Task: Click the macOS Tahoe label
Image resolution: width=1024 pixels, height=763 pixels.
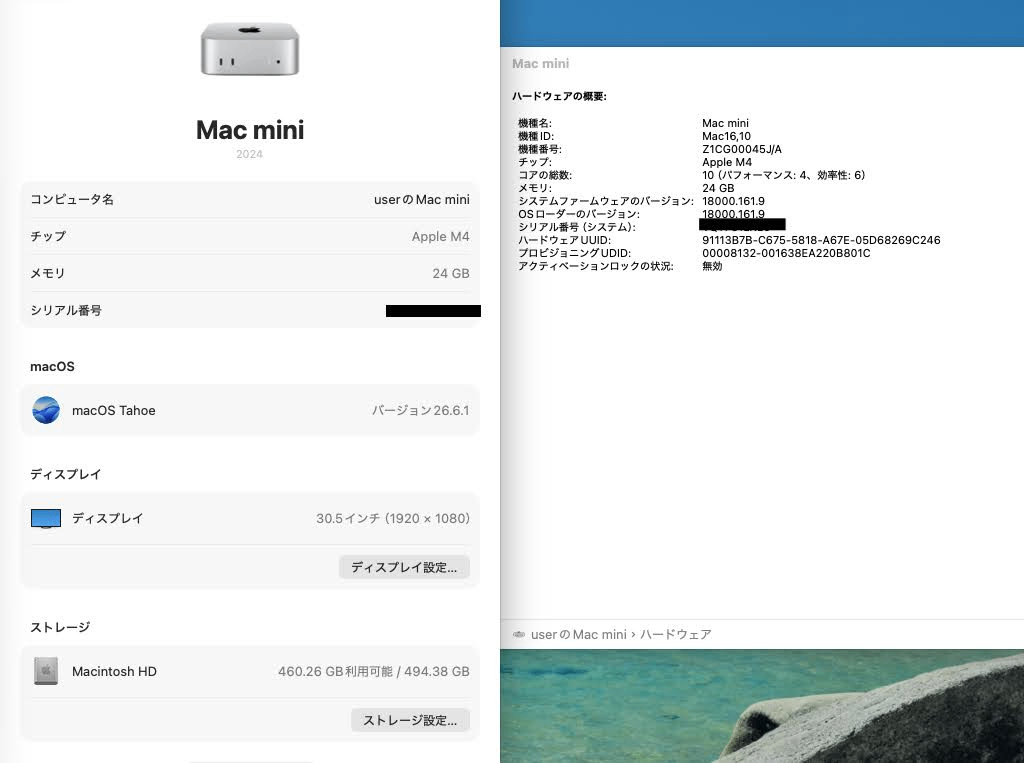Action: click(x=114, y=410)
